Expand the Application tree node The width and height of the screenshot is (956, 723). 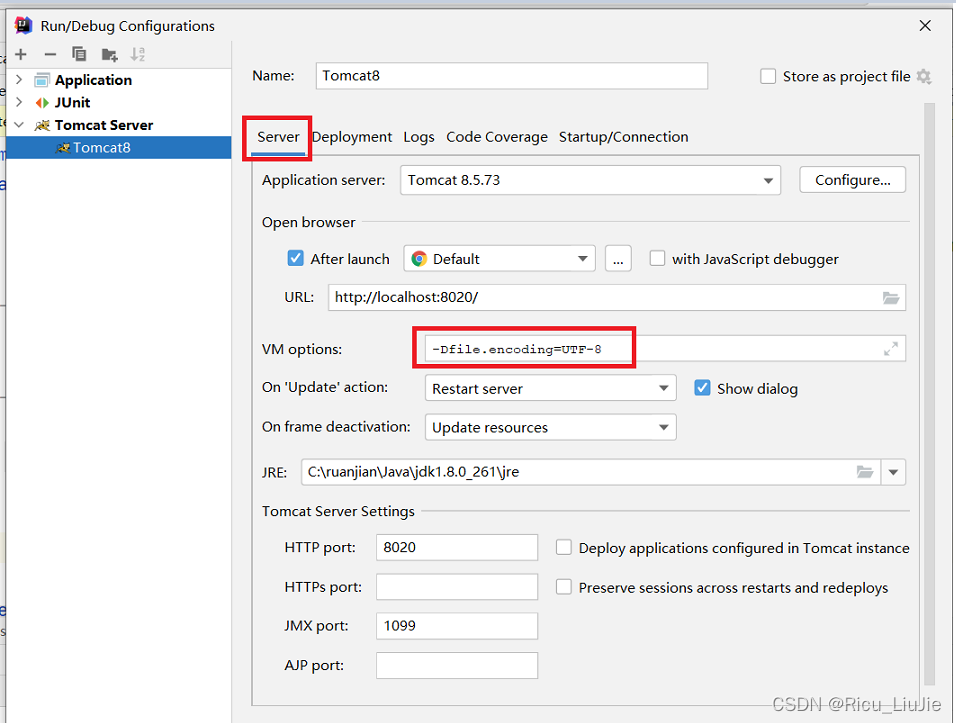coord(19,80)
